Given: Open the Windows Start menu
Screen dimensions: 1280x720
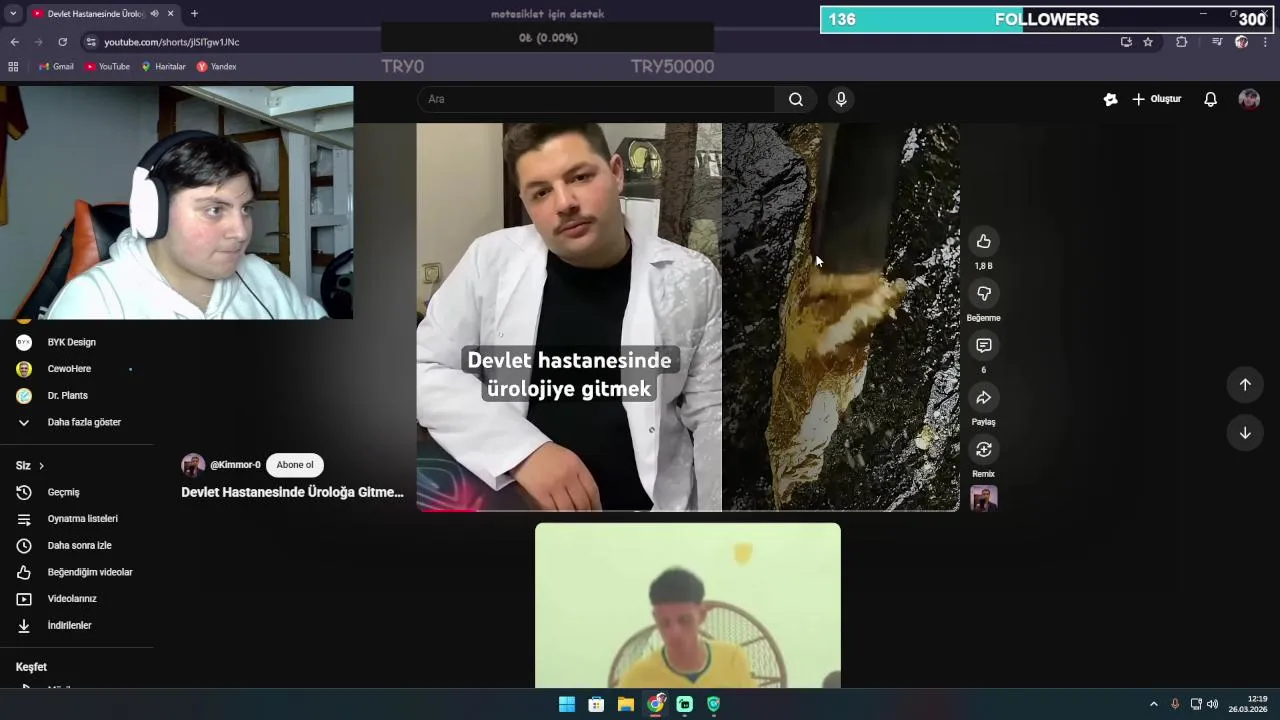Looking at the screenshot, I should coord(567,704).
